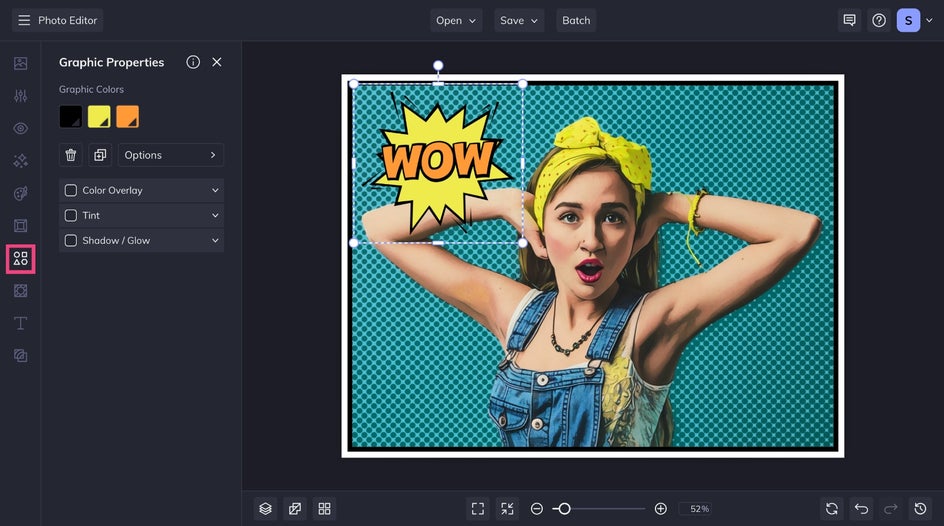Image resolution: width=944 pixels, height=526 pixels.
Task: Open the Textures sidebar tab
Action: (20, 356)
